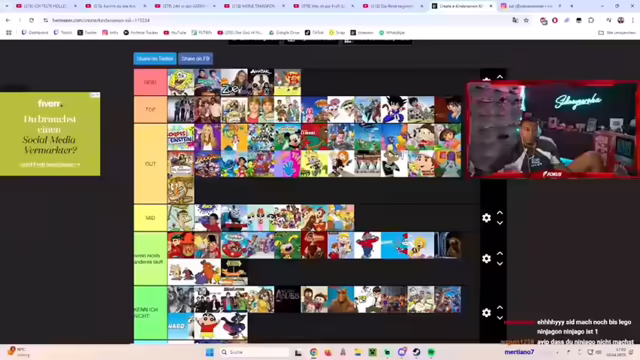Open the Dashboard bookmark
Screen dimensions: 640x360
35,32
